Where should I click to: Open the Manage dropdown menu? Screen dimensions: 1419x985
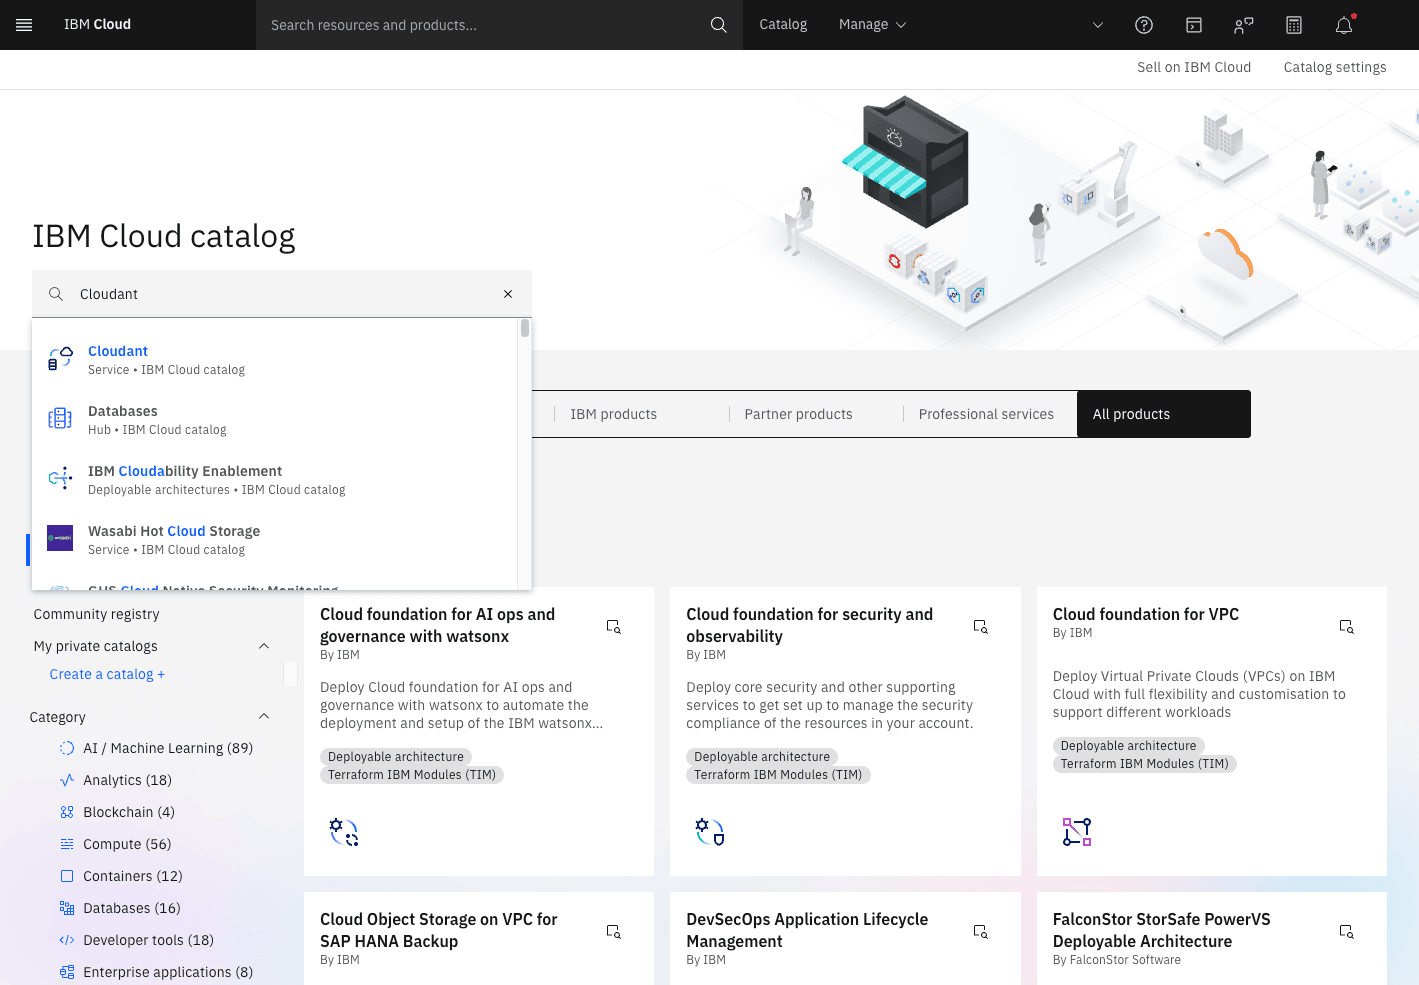click(x=872, y=25)
